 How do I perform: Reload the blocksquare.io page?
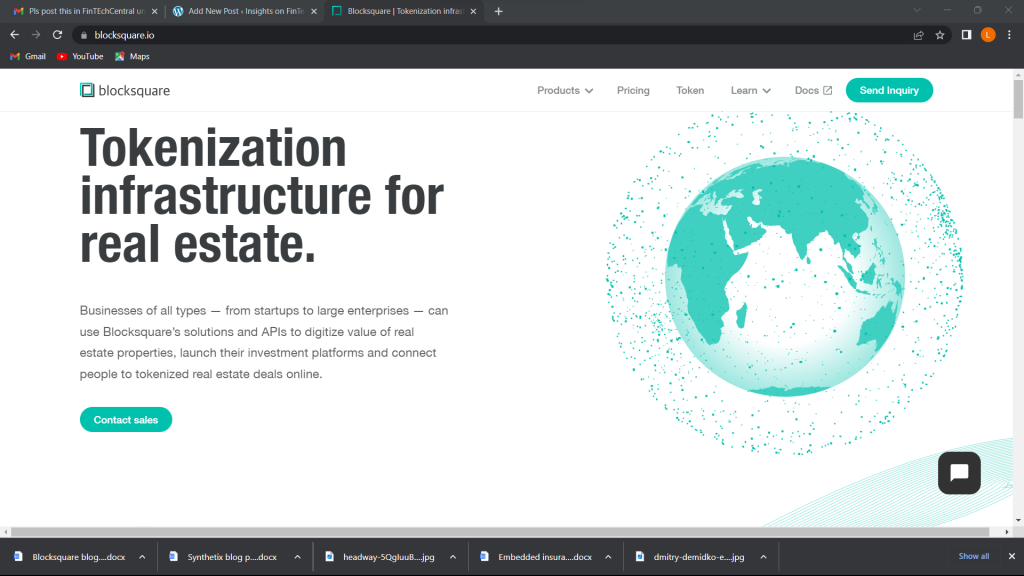pos(57,35)
